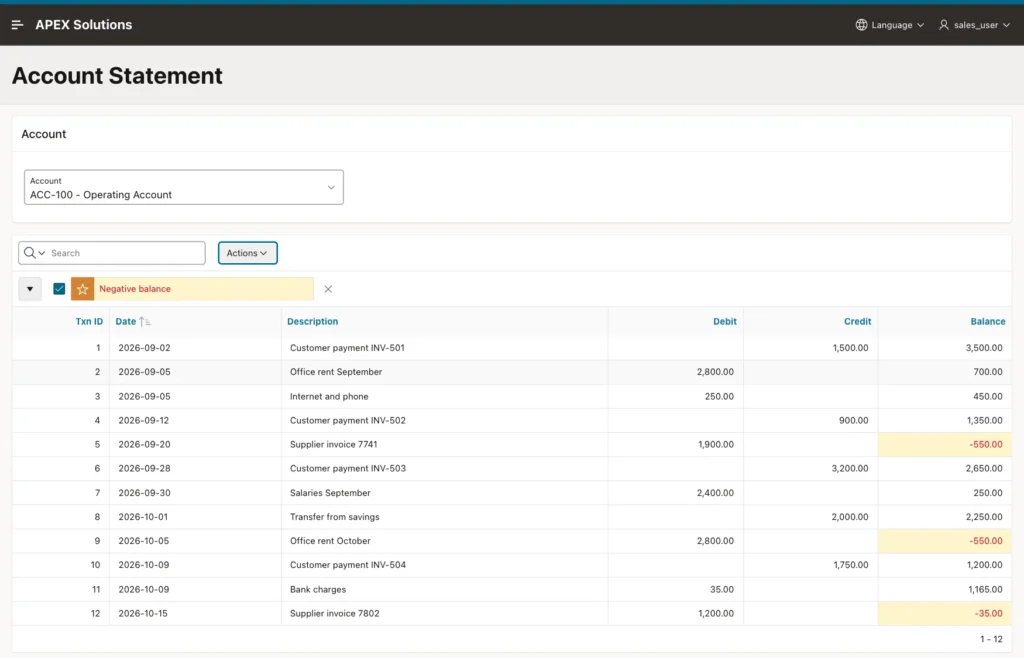Click the 1,500.00 credit value

click(850, 348)
